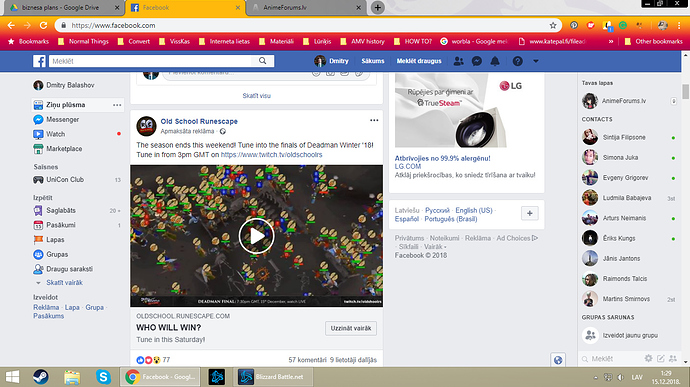
Task: Bookmark this page with star icon
Action: pyautogui.click(x=553, y=26)
